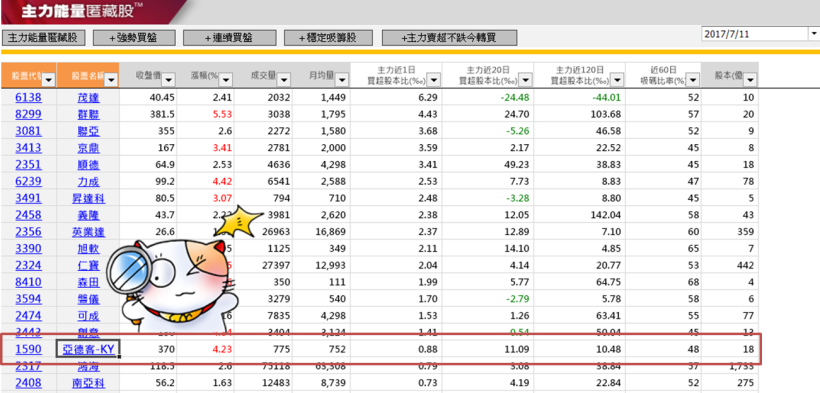Open the 股票名稱 column filter arrow
Viewport: 820px width, 393px height.
tap(111, 80)
